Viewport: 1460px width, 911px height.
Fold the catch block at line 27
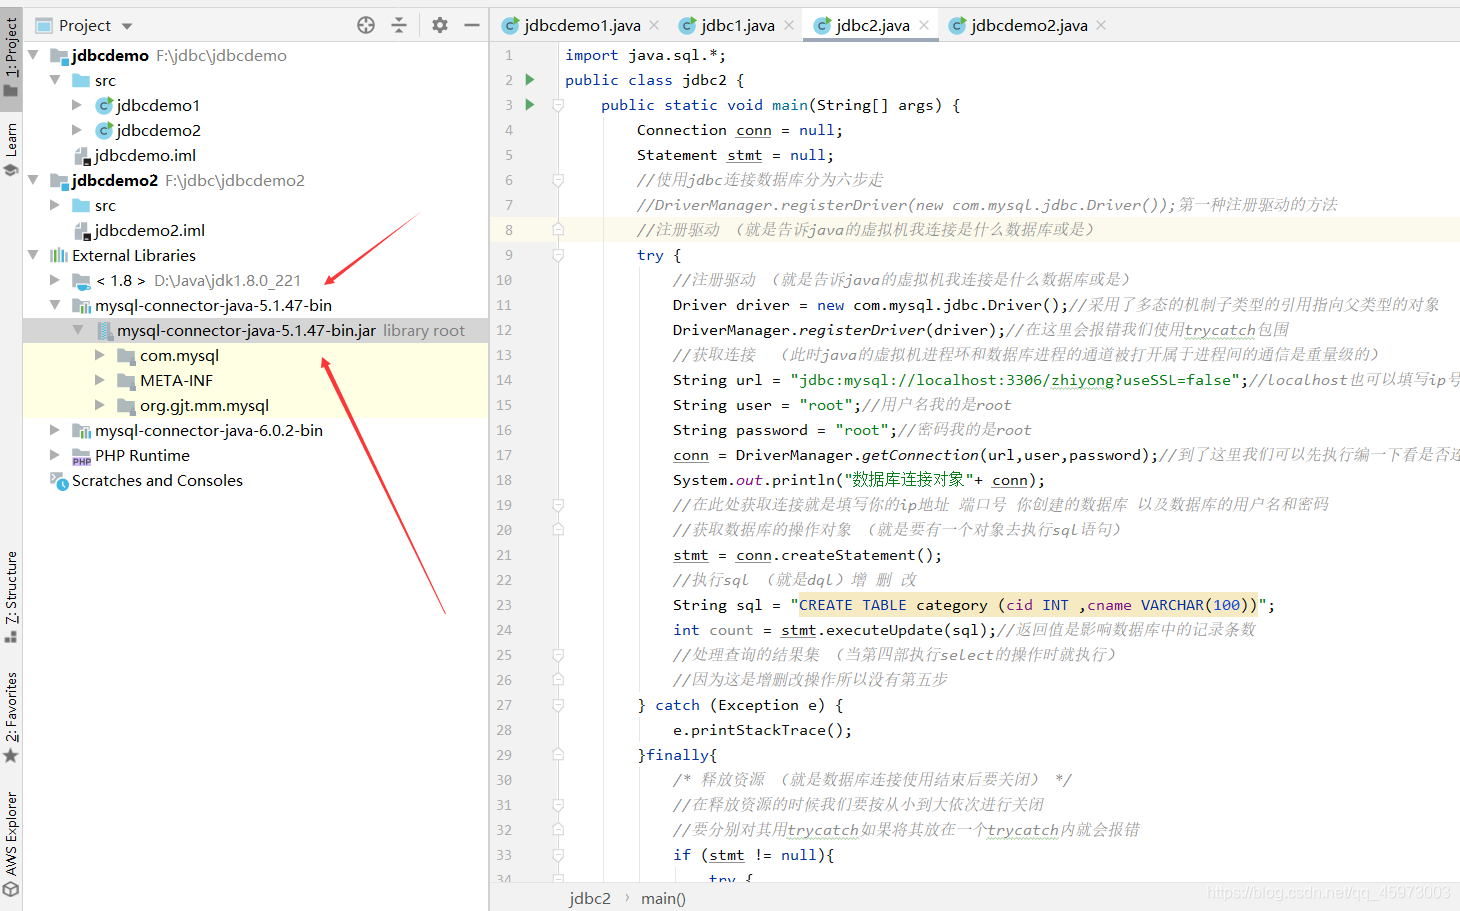click(558, 705)
